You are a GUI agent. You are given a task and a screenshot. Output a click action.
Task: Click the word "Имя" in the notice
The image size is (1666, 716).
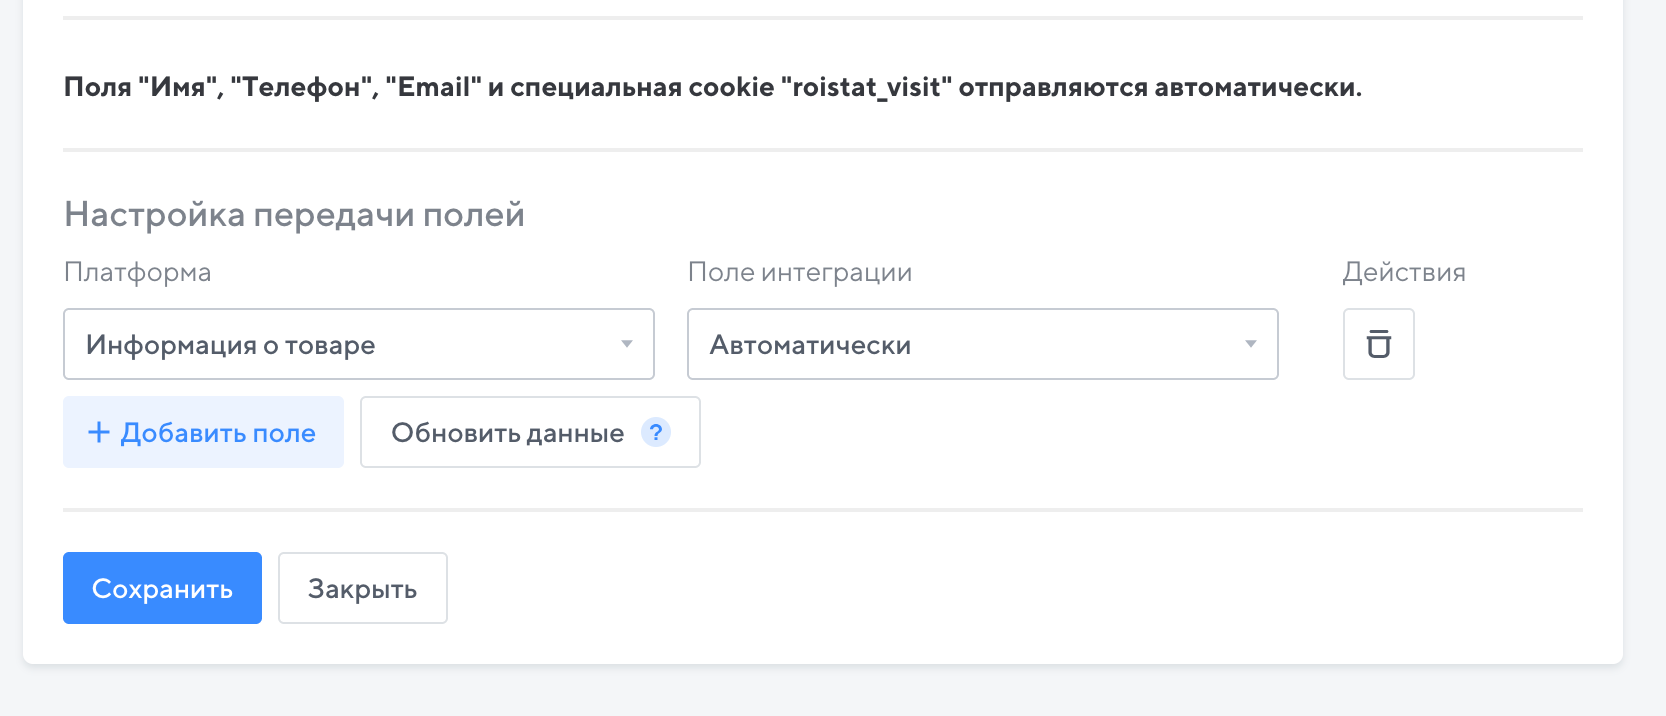pyautogui.click(x=177, y=87)
